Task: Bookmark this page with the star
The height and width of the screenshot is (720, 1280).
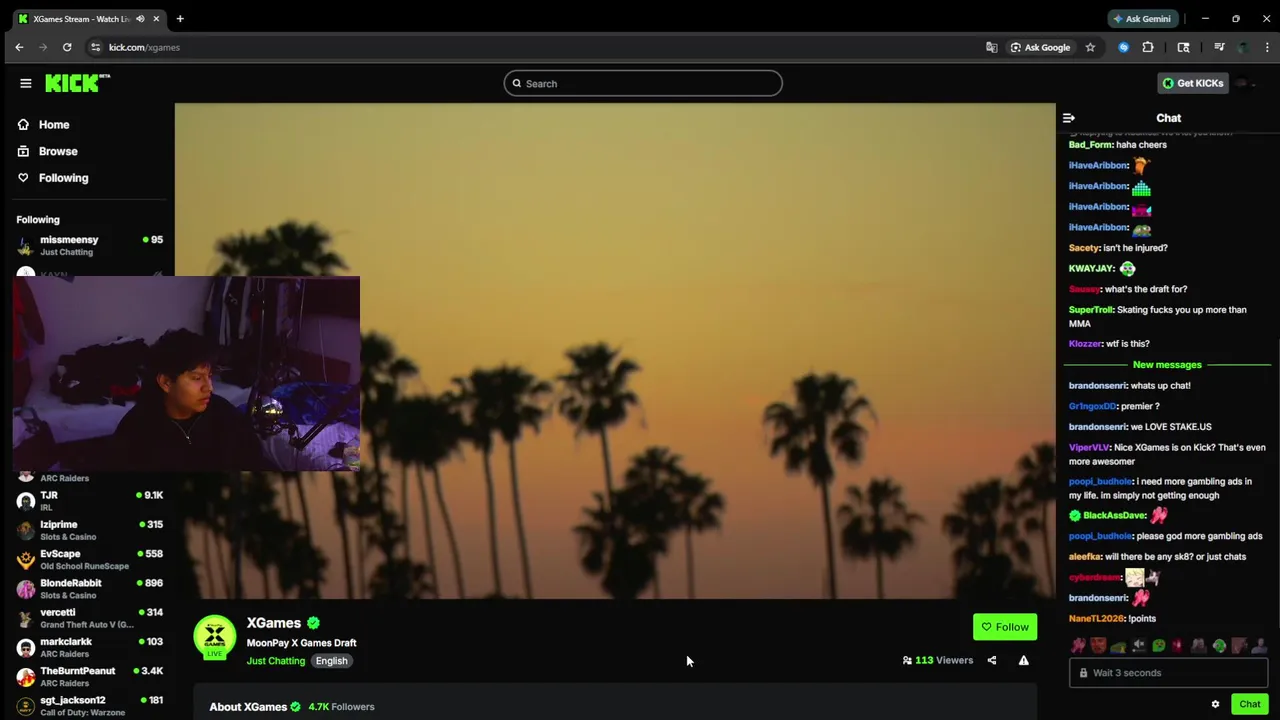Action: [x=1090, y=47]
